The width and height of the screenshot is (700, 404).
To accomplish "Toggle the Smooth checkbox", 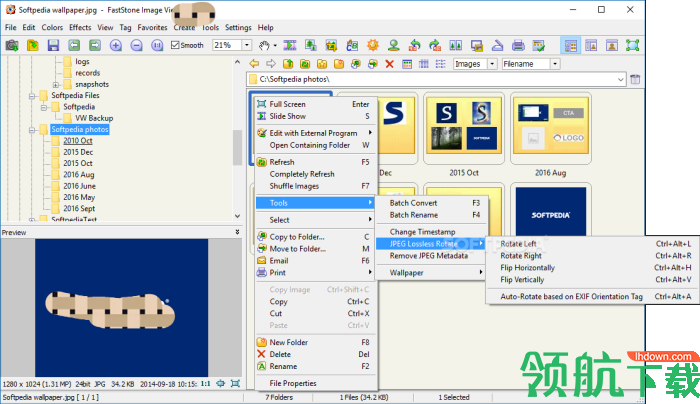I will click(175, 45).
